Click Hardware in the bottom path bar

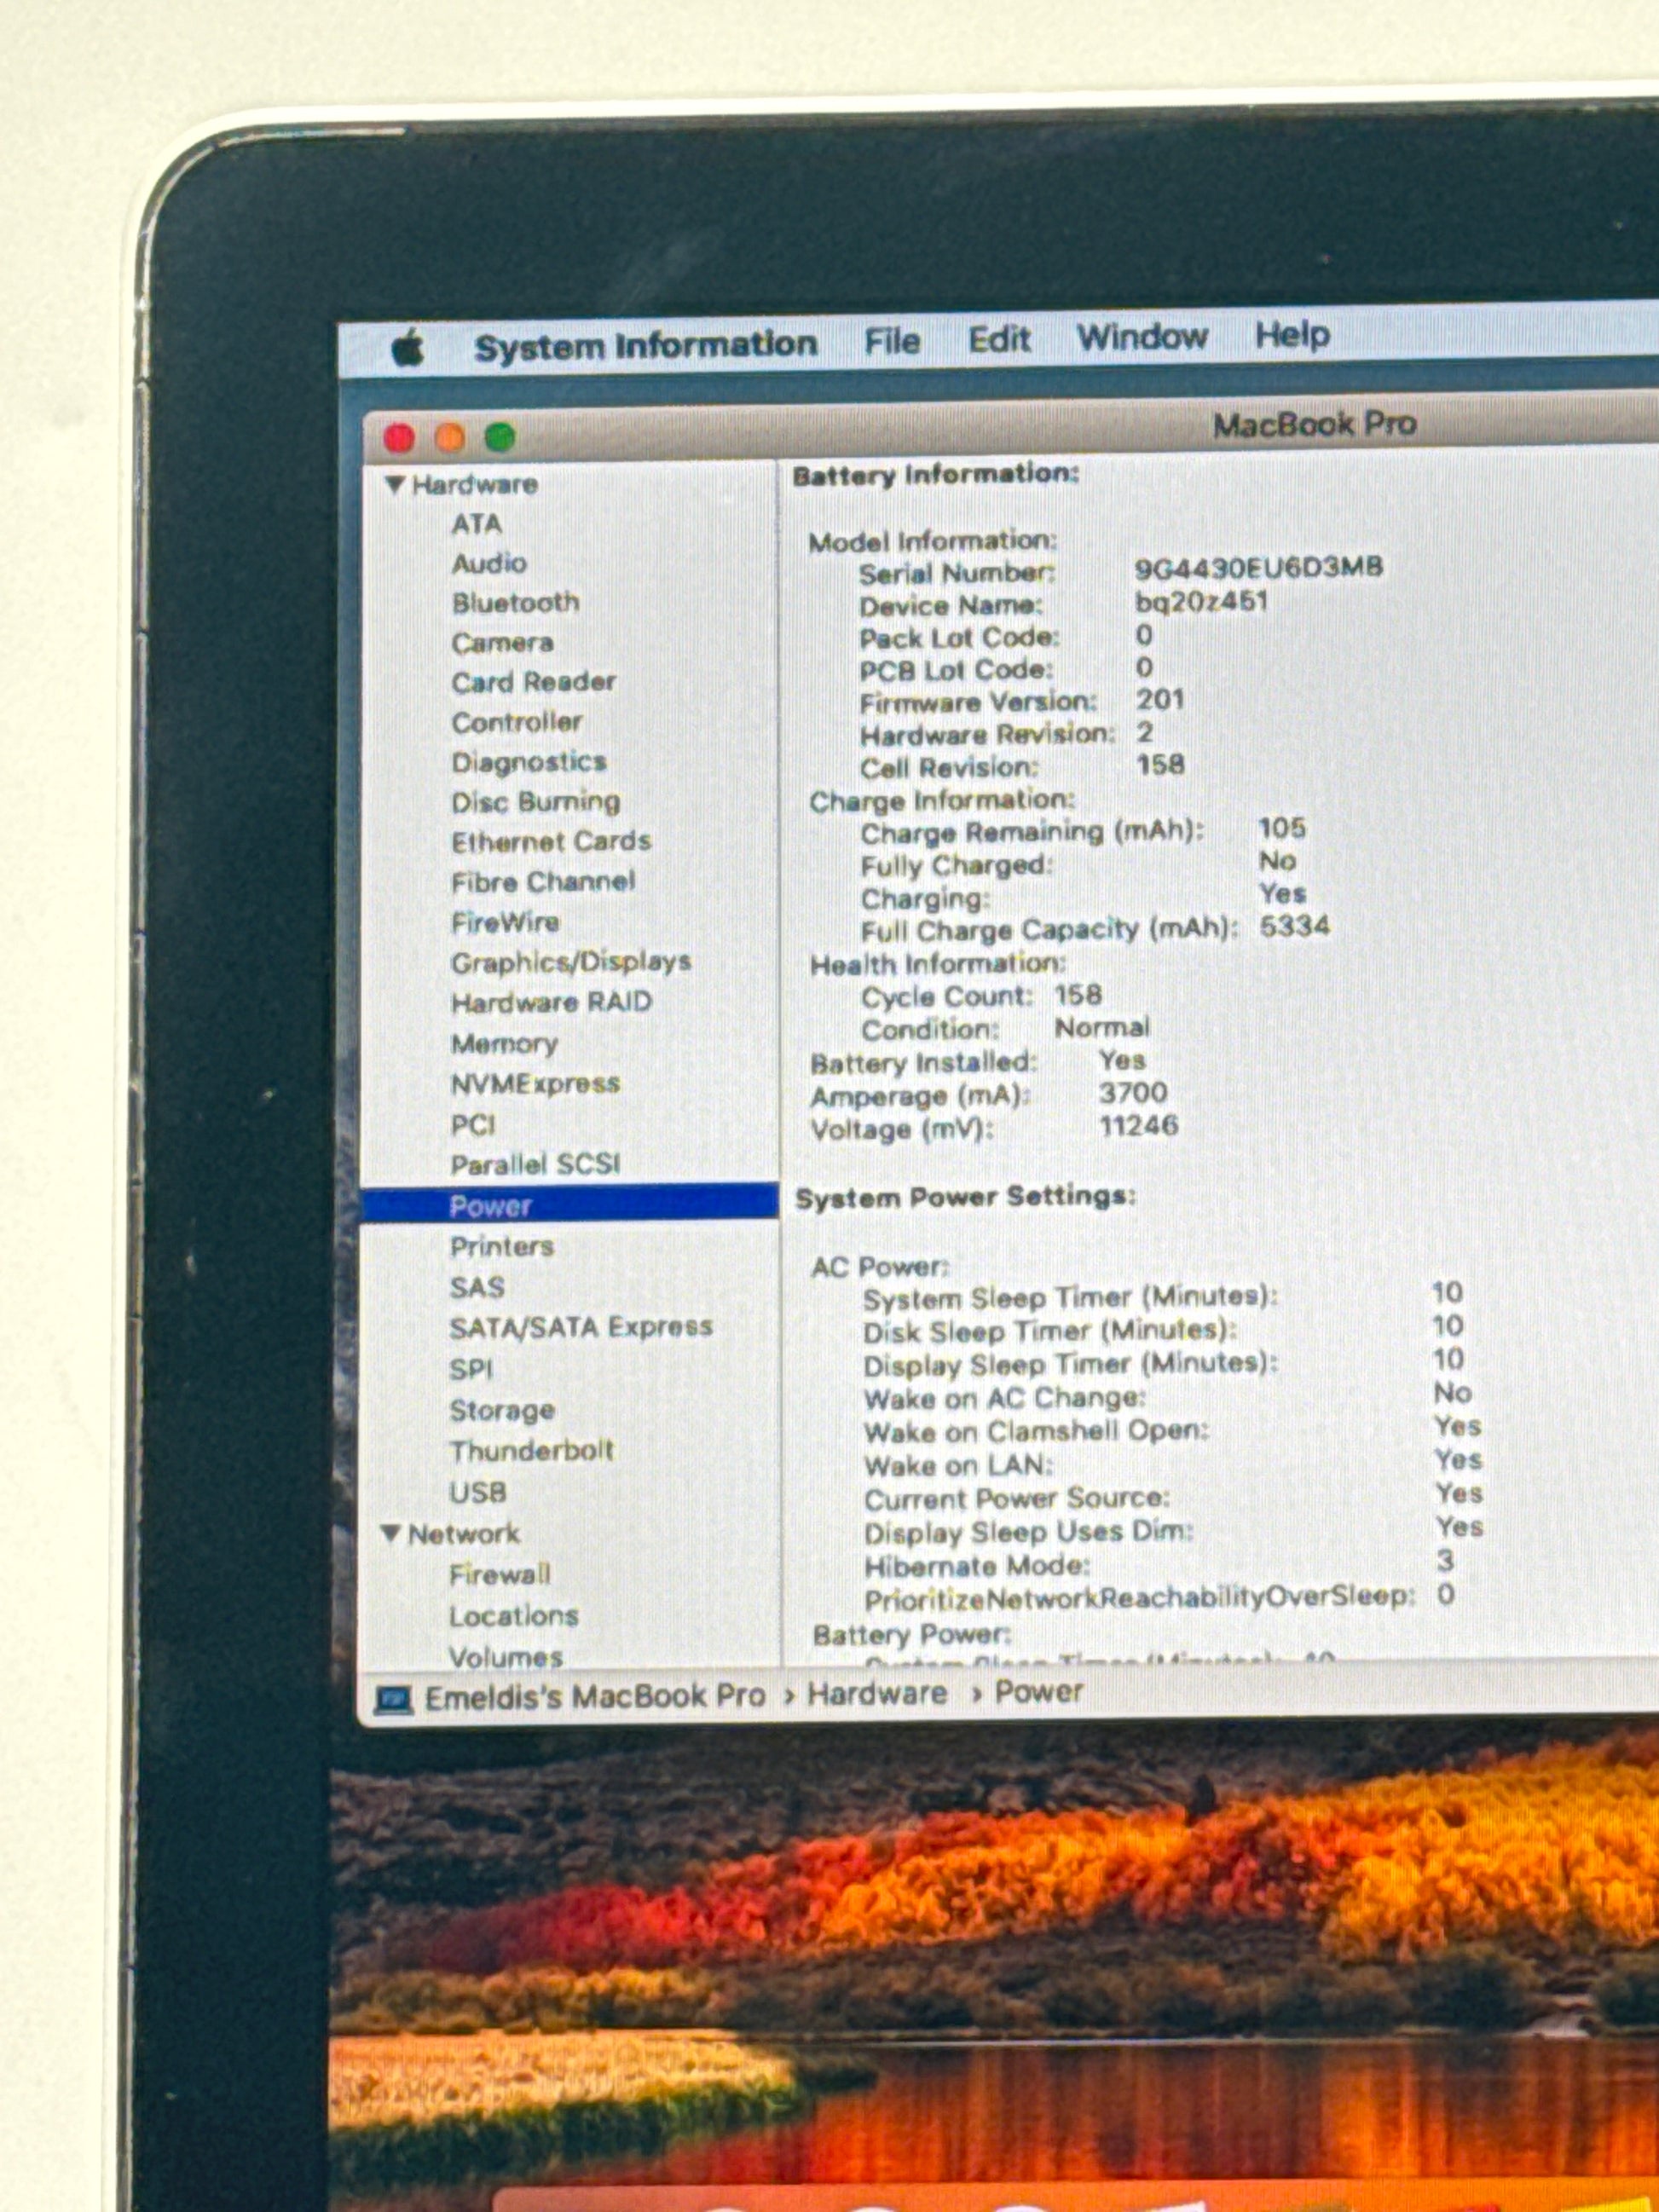tap(876, 1694)
